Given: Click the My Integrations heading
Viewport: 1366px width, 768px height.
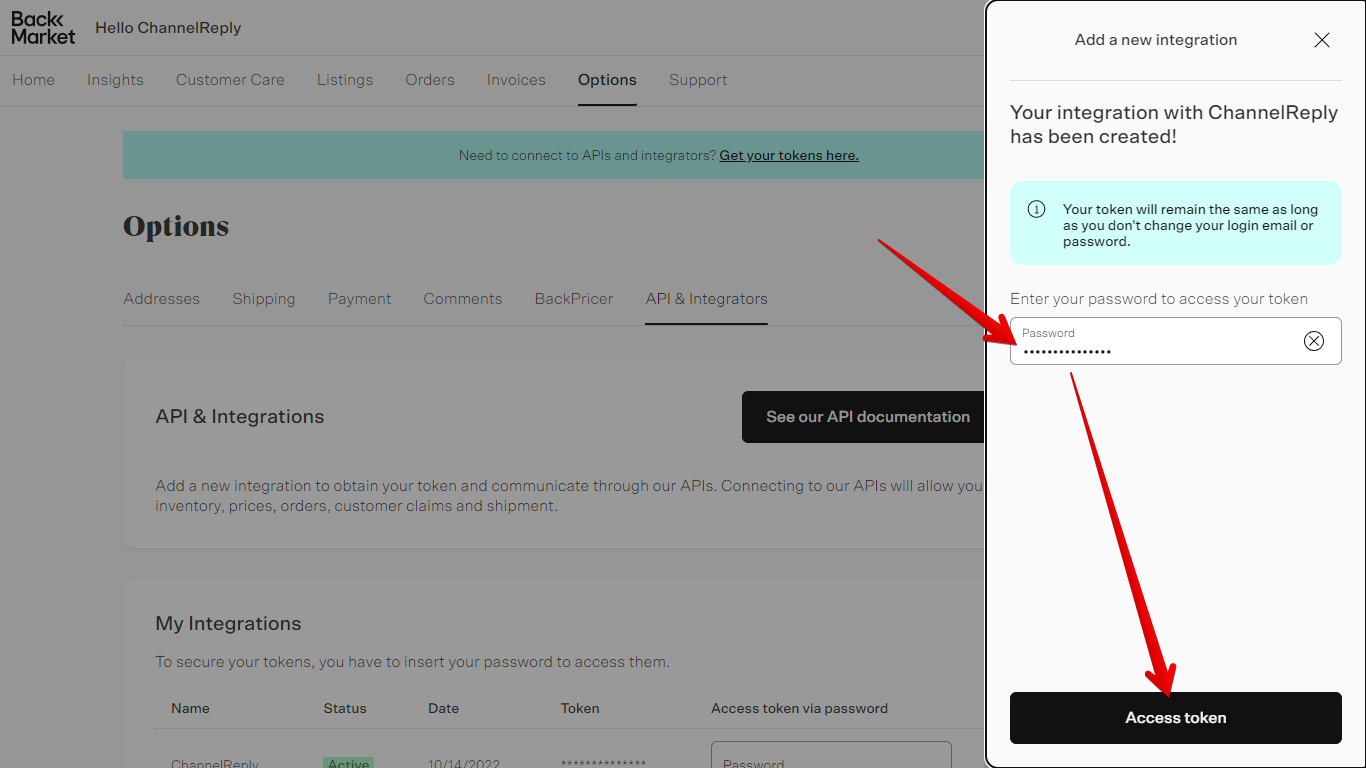Looking at the screenshot, I should coord(228,624).
